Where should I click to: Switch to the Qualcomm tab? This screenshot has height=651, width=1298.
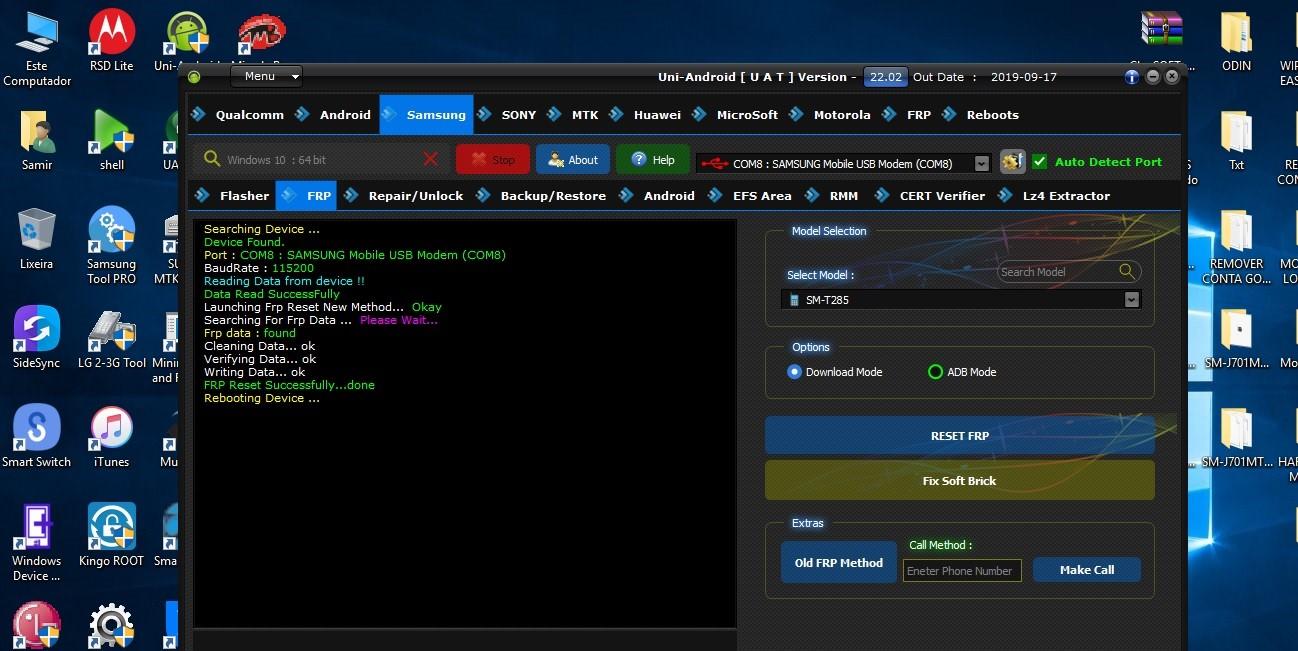click(249, 115)
